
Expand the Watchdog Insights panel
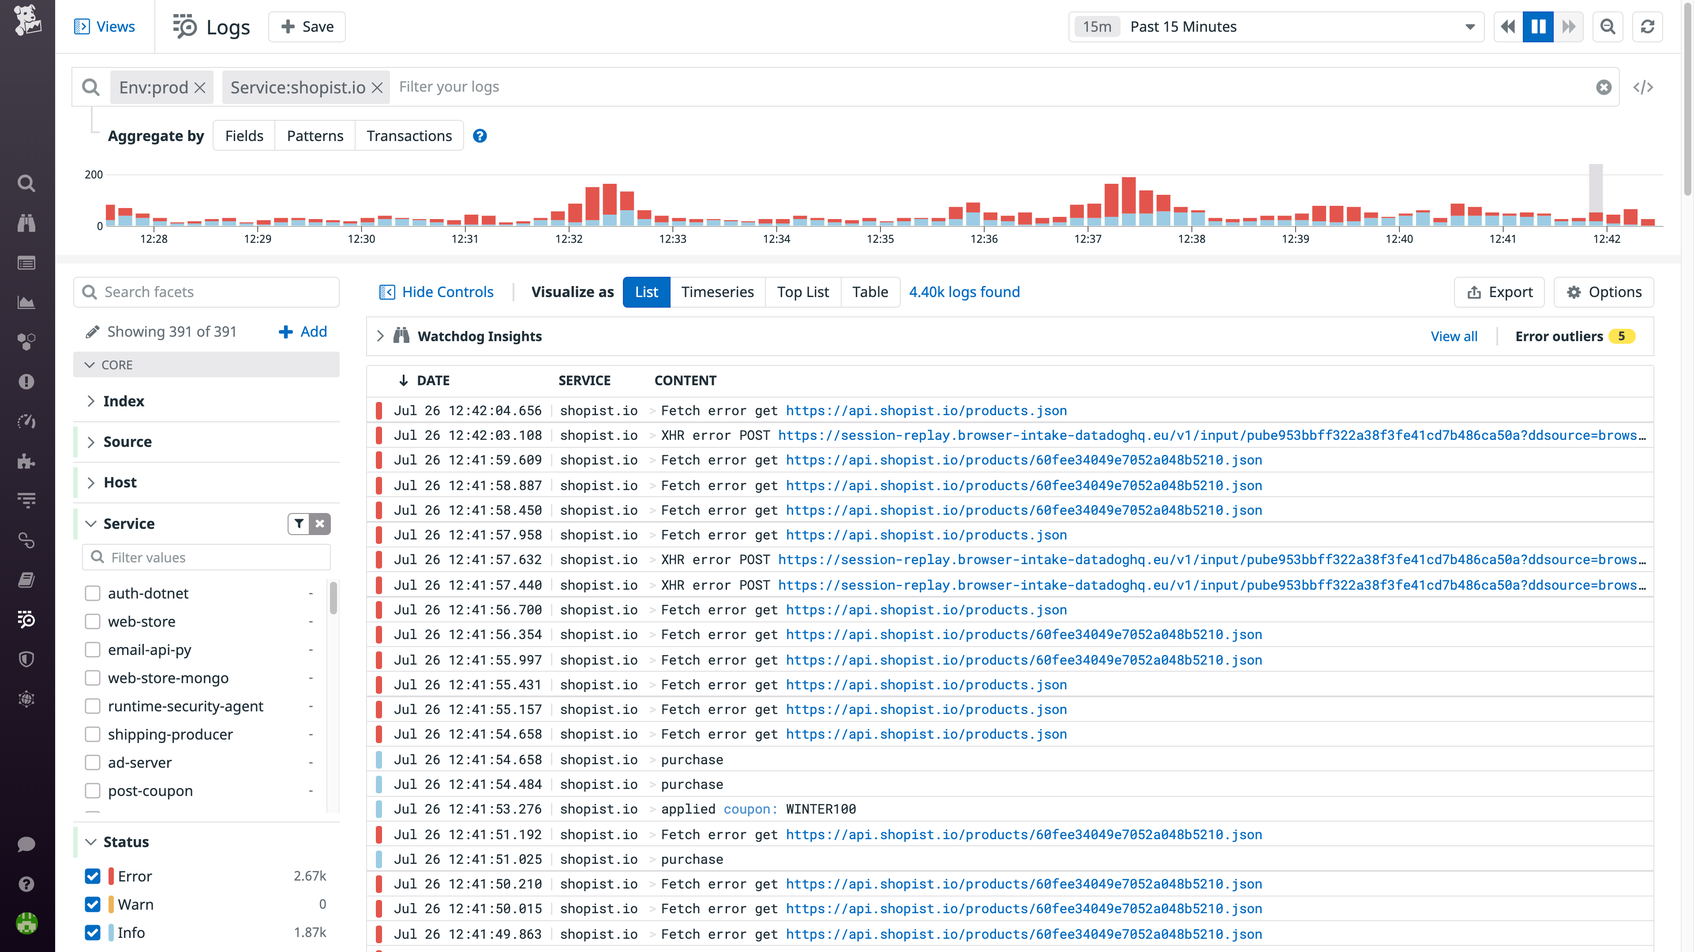(380, 336)
